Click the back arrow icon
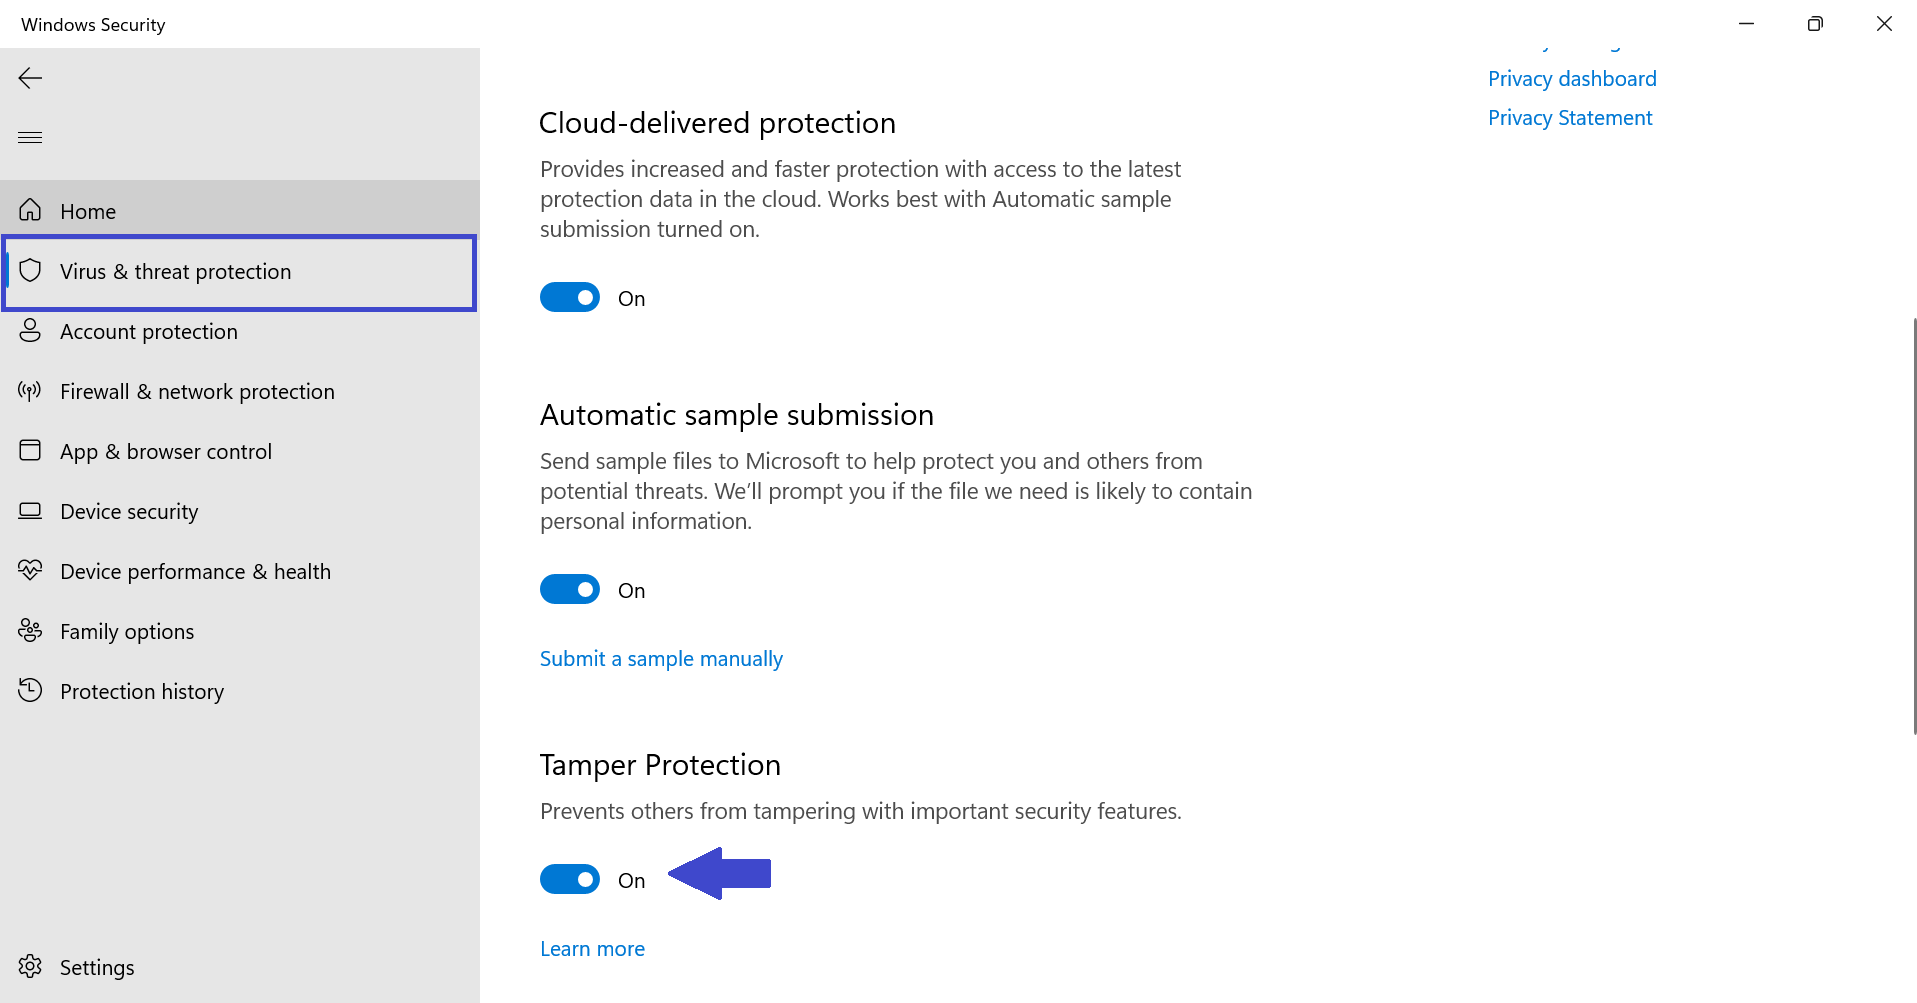 30,78
